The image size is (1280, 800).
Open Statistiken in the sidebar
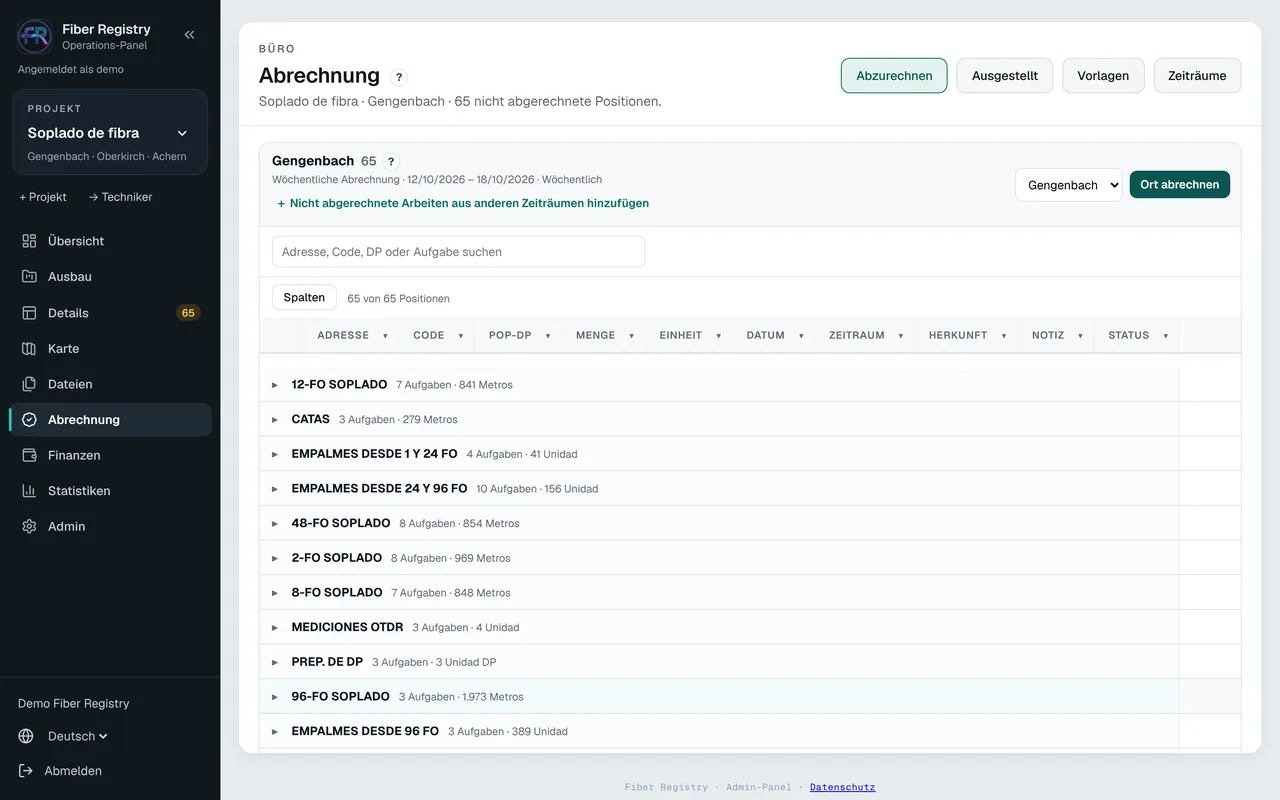coord(110,491)
